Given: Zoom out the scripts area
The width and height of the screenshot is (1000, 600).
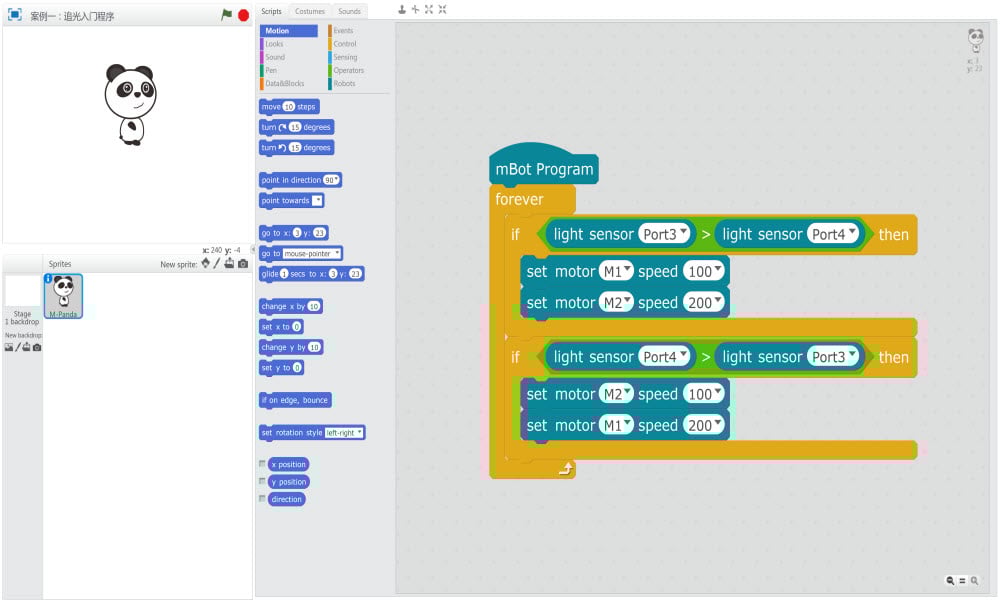Looking at the screenshot, I should pos(949,580).
